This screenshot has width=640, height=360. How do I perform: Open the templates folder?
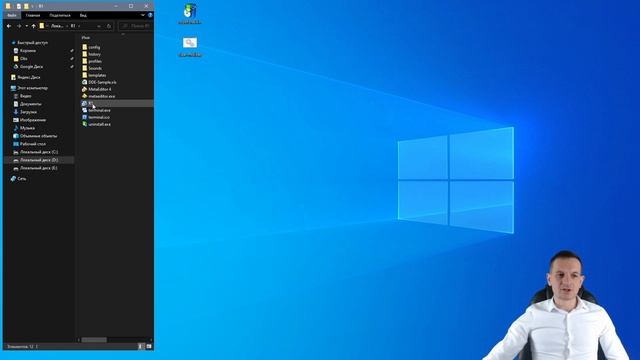[97, 75]
